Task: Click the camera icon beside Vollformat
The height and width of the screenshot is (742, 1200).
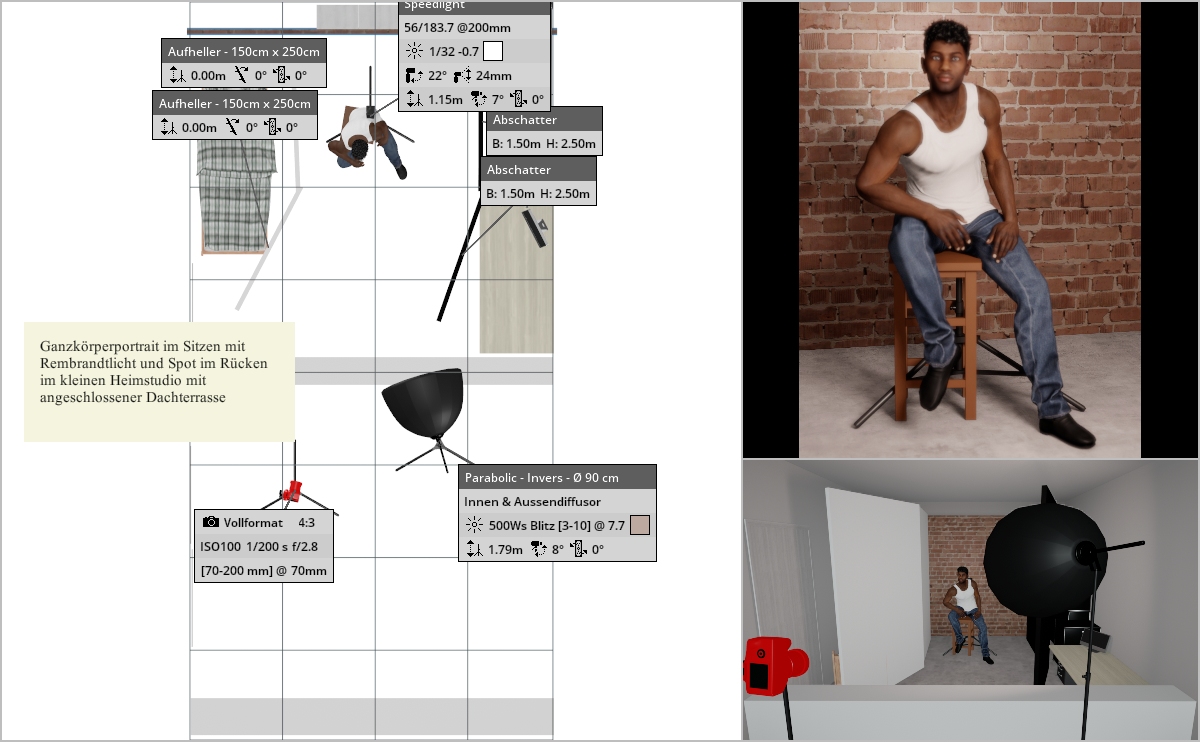Action: click(x=211, y=522)
